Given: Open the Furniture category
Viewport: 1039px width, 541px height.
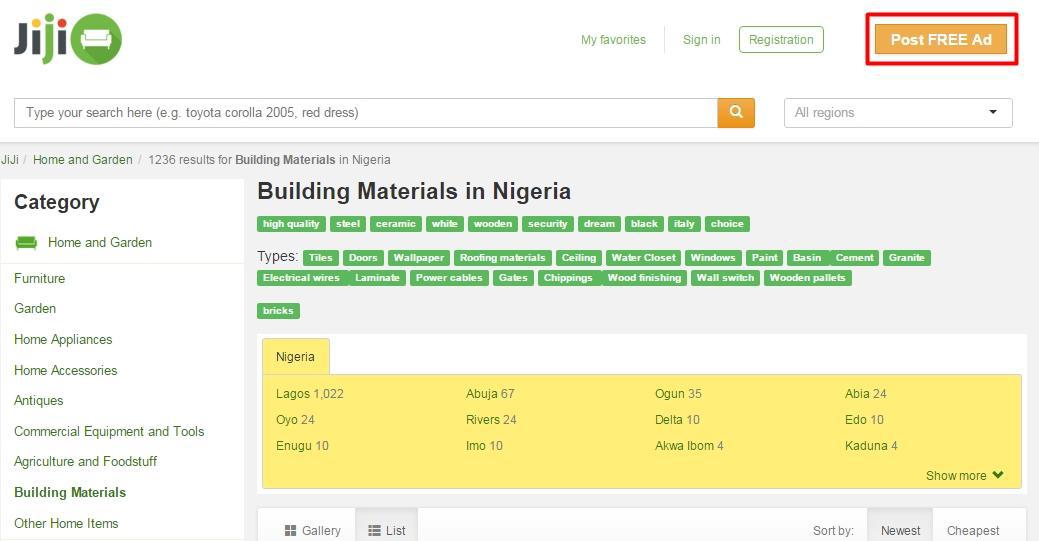Looking at the screenshot, I should pos(40,279).
